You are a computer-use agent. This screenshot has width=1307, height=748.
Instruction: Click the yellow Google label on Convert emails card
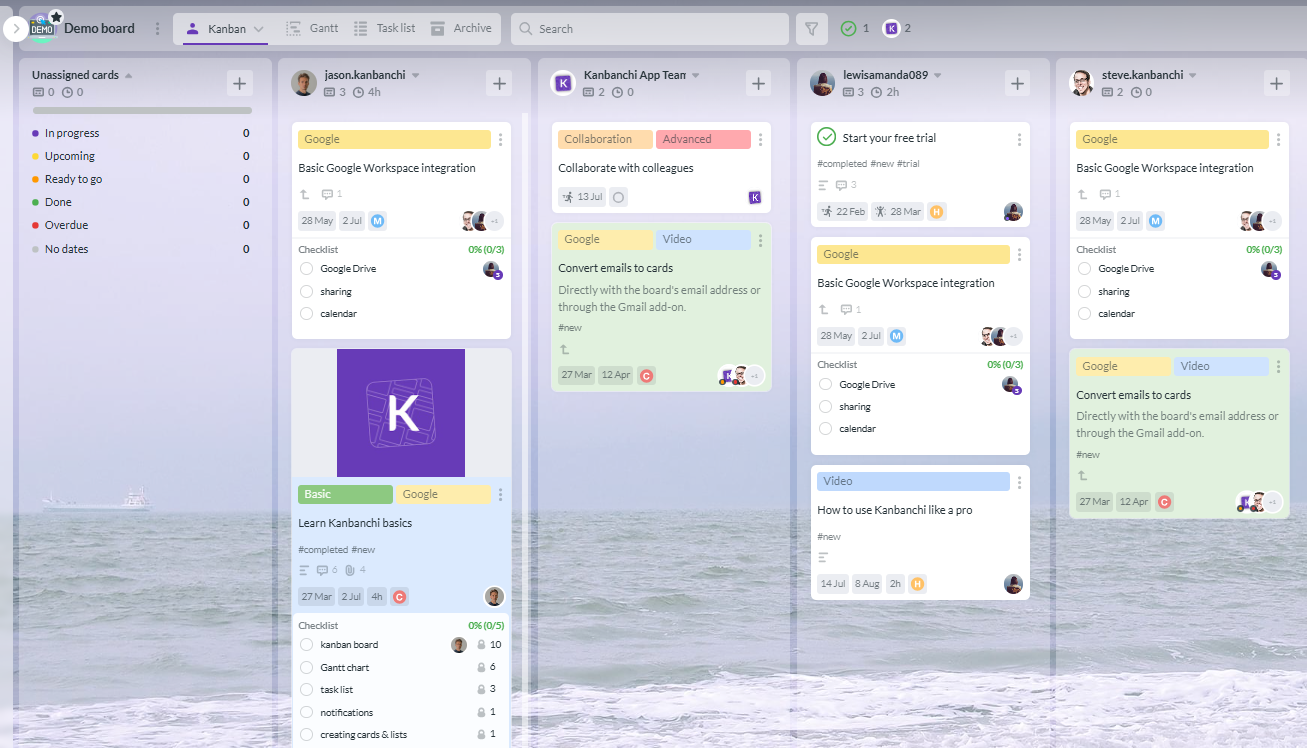click(604, 239)
